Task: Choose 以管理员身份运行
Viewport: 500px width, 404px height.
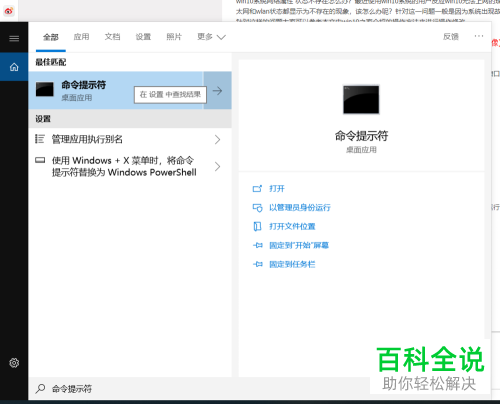Action: 300,208
